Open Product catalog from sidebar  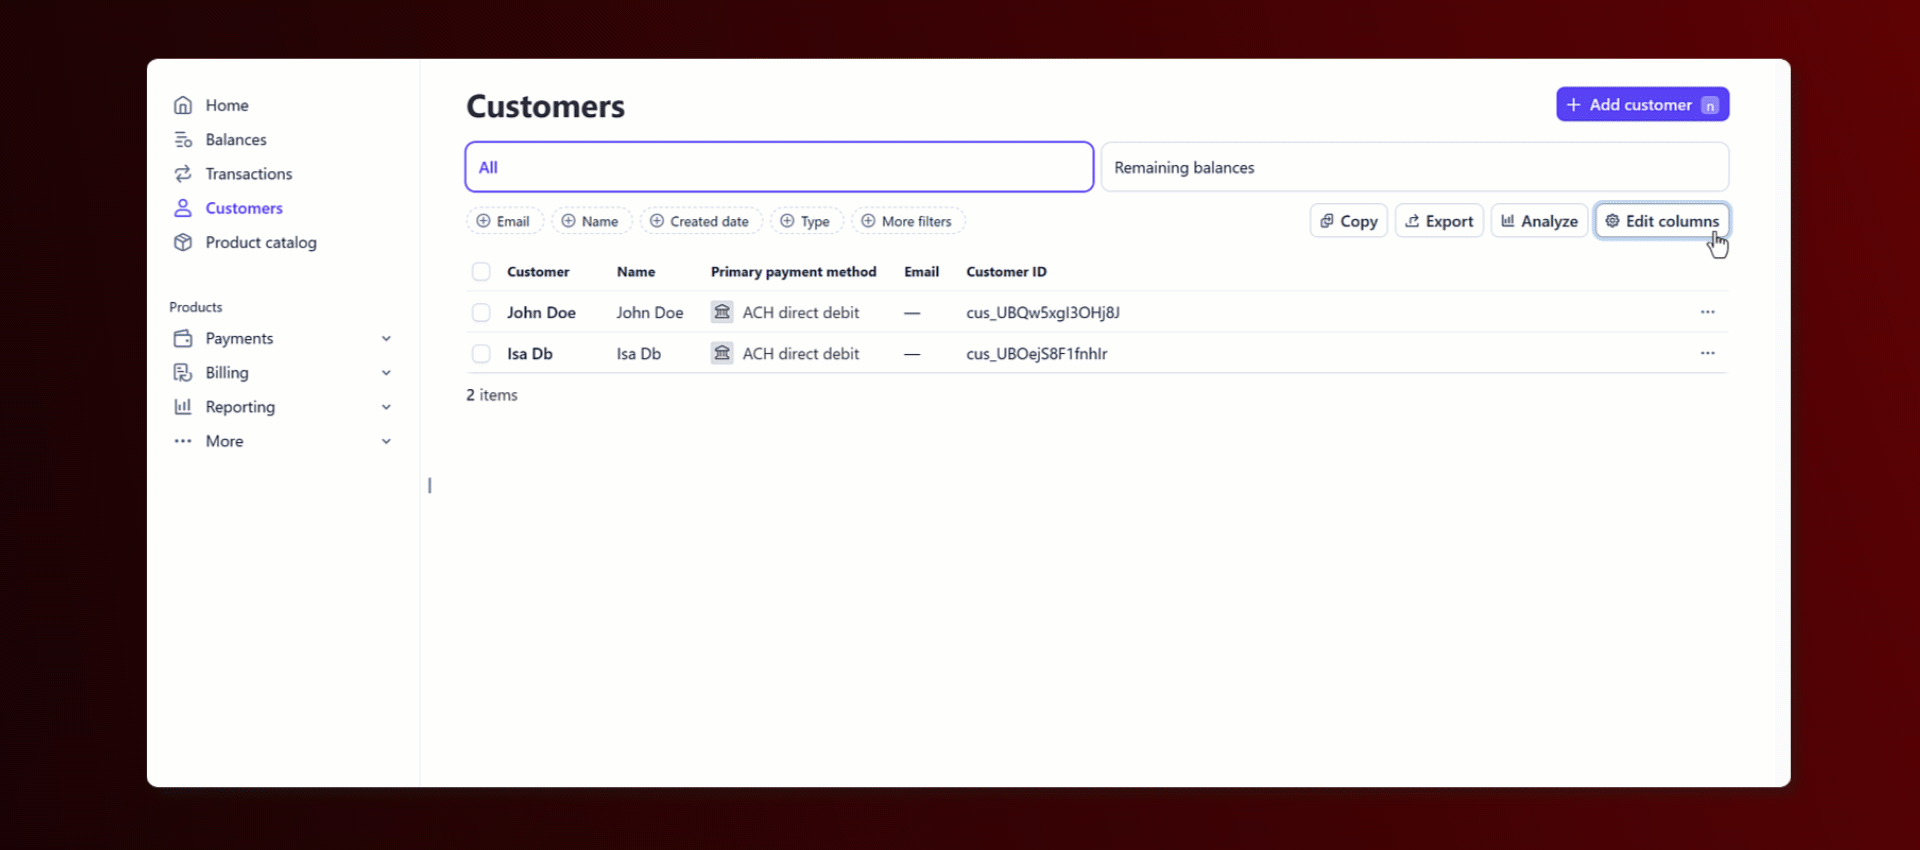[261, 242]
